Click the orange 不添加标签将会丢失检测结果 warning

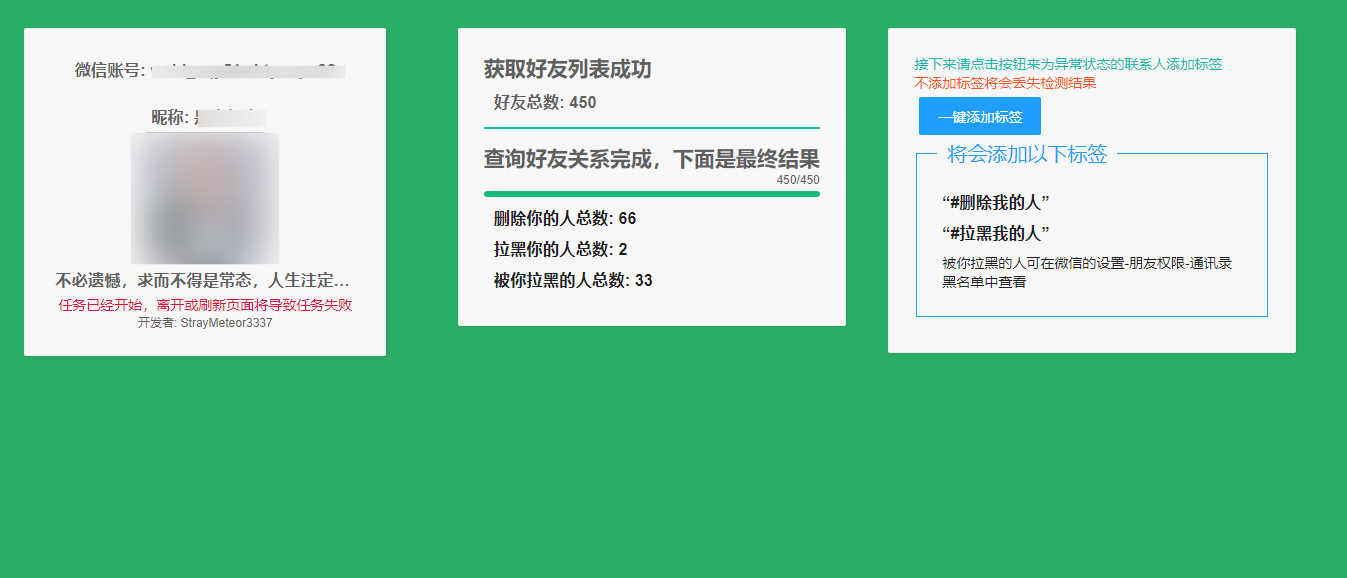coord(1005,83)
